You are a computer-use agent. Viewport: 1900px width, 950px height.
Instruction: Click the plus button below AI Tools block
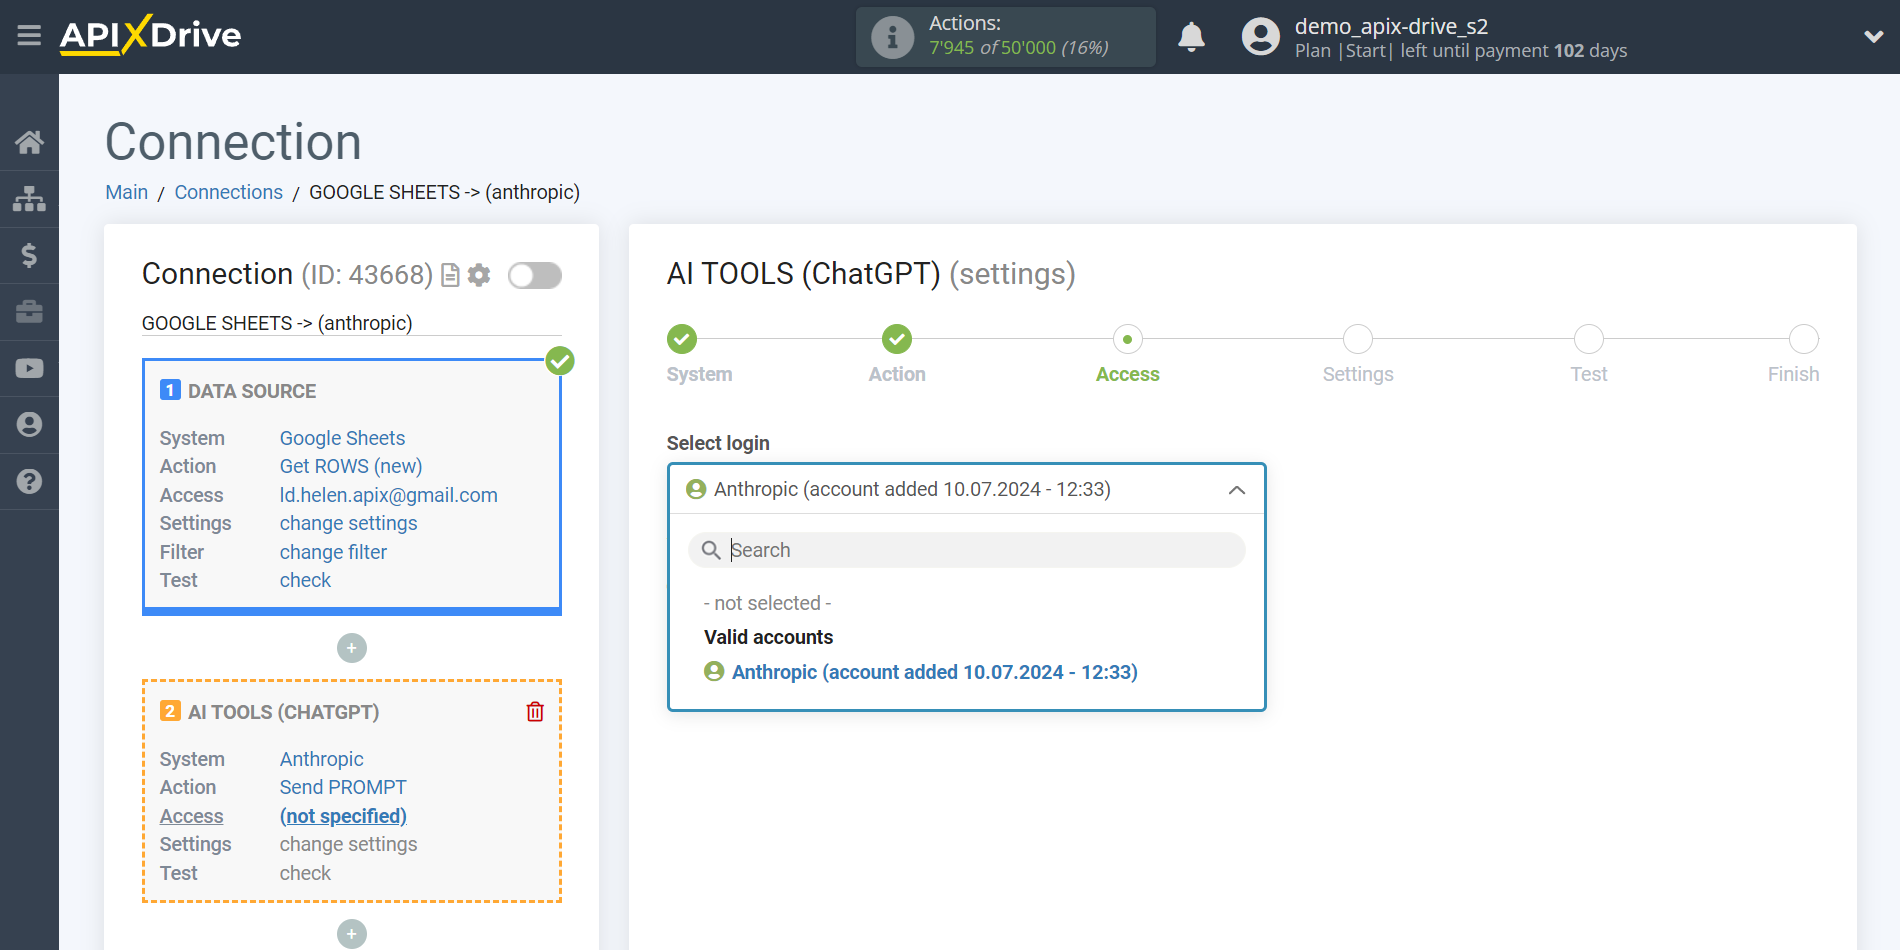(352, 934)
